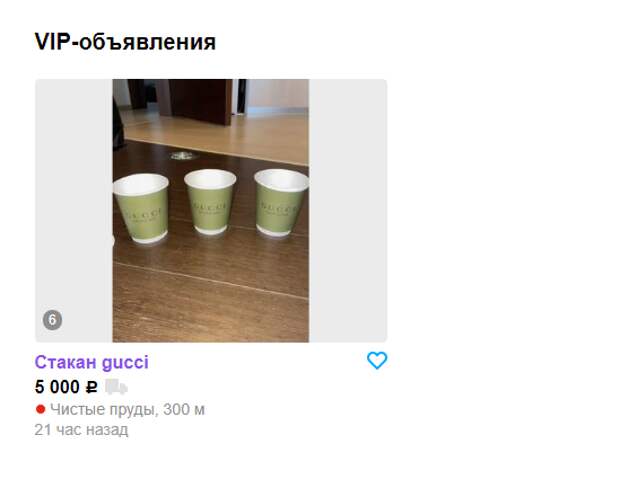
Task: Click the red metro line dot
Action: point(40,409)
